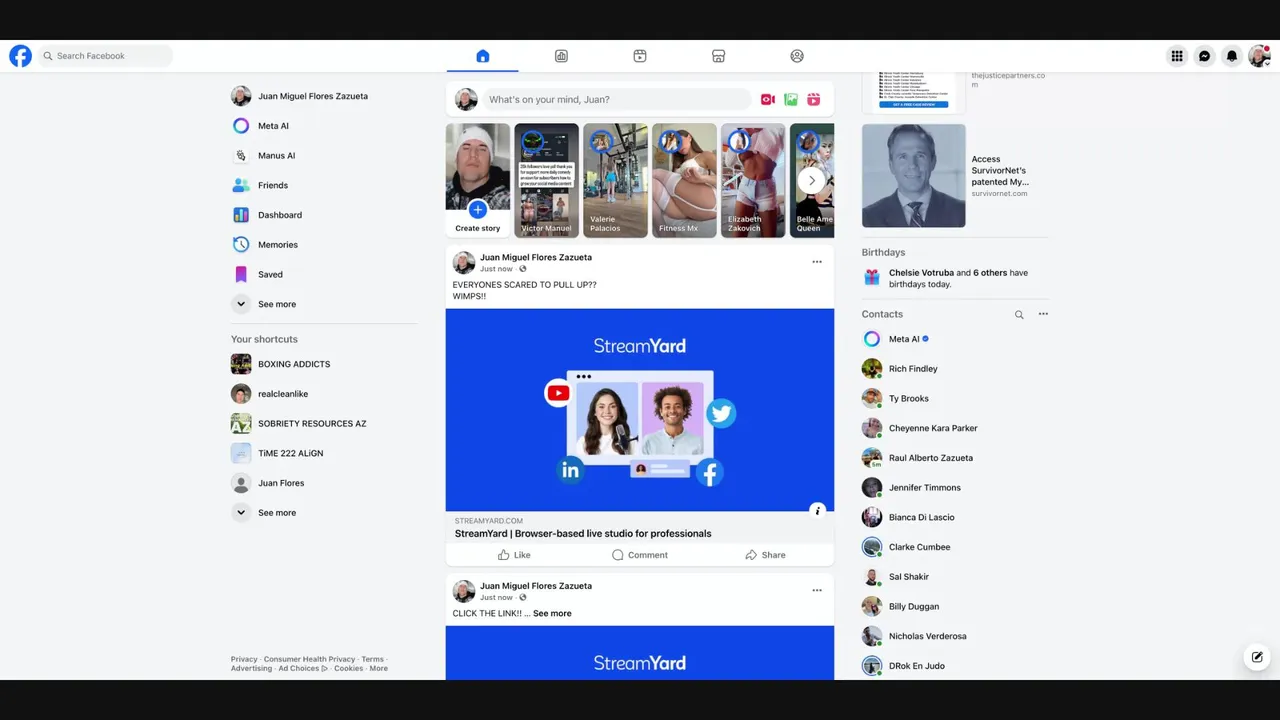Open options menu on first post
Screen dimensions: 1280x720
click(817, 262)
